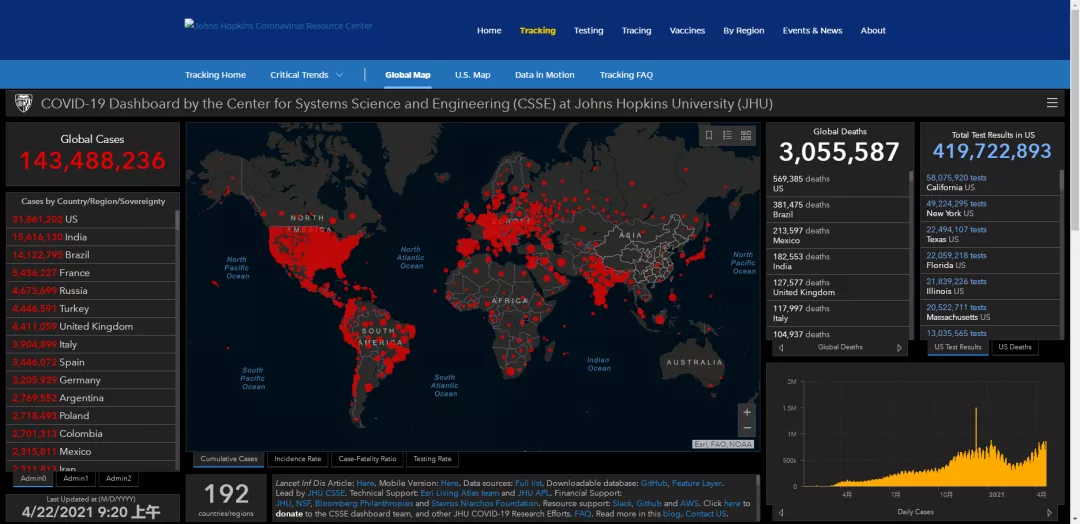Select the Cumulative Cases map tab
The width and height of the screenshot is (1080, 524).
229,459
